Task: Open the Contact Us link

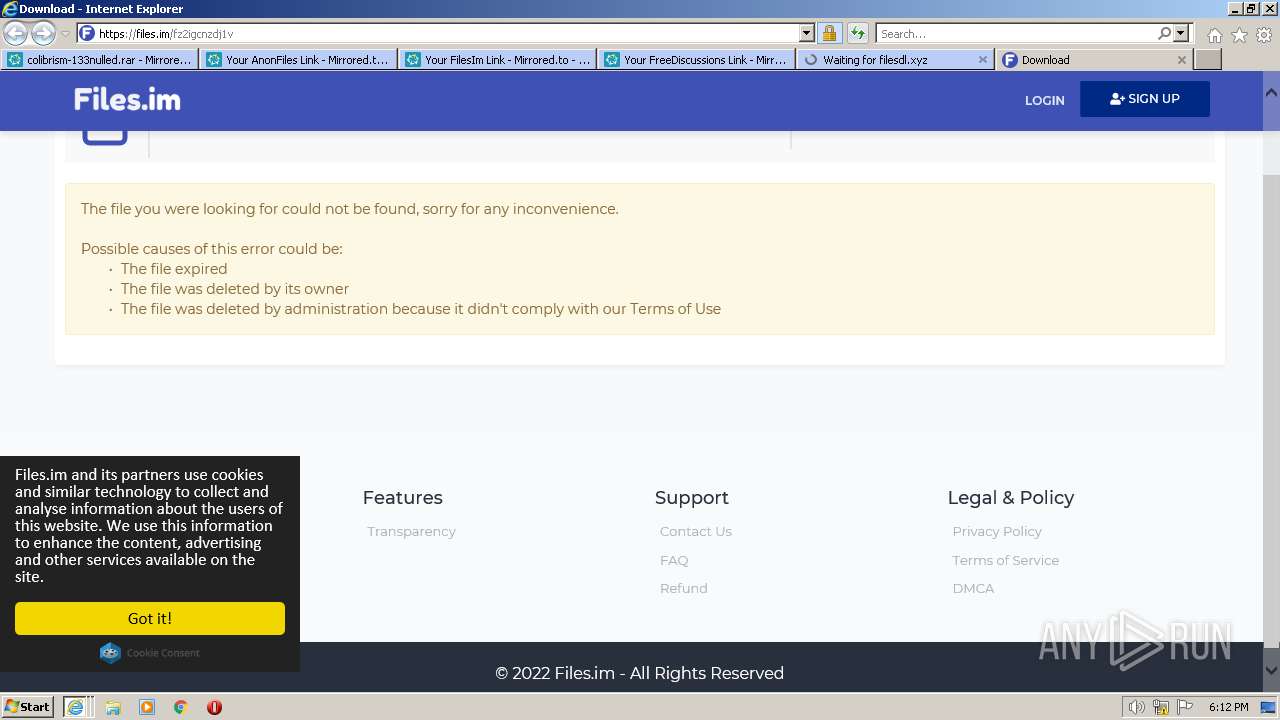Action: pos(696,531)
